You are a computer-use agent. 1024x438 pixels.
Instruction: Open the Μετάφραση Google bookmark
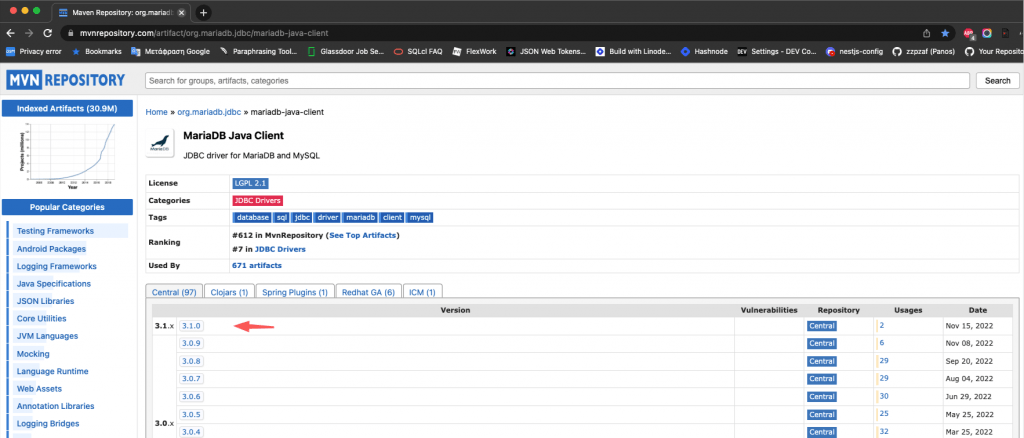pyautogui.click(x=170, y=51)
